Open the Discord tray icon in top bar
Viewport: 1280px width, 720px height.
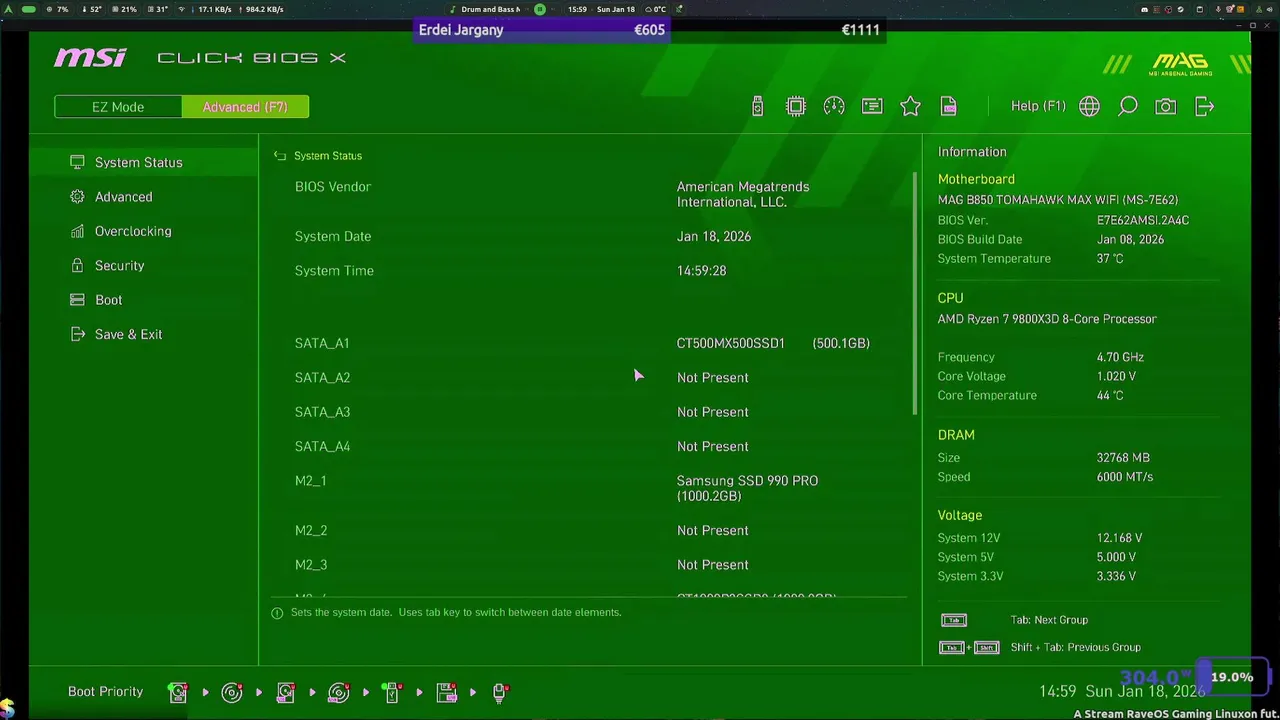[x=1144, y=9]
